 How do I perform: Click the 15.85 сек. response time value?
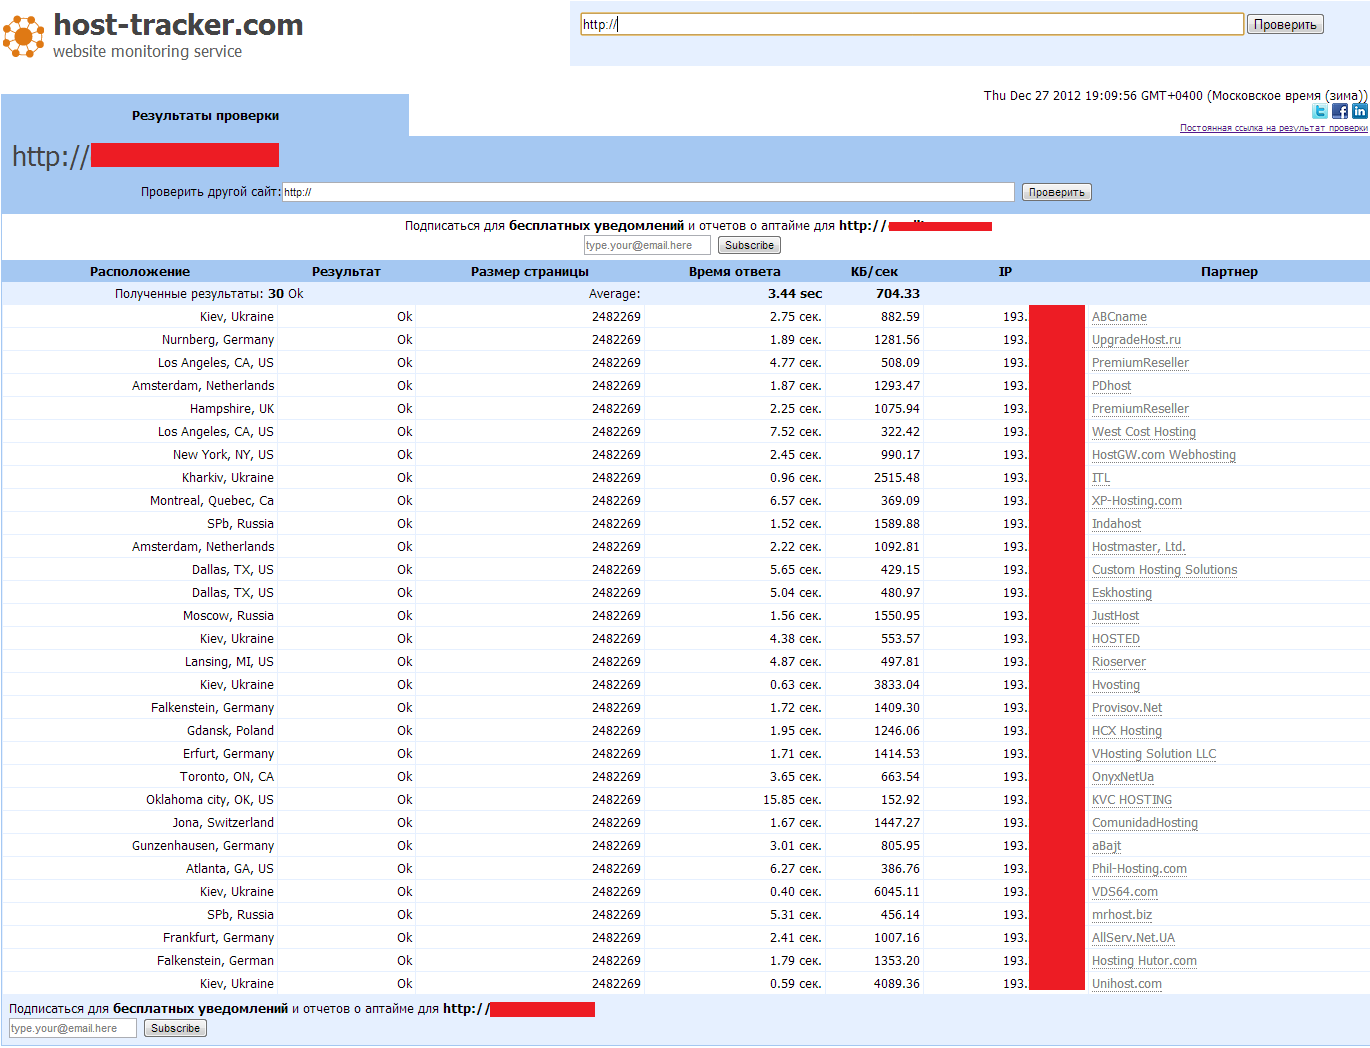[x=792, y=800]
